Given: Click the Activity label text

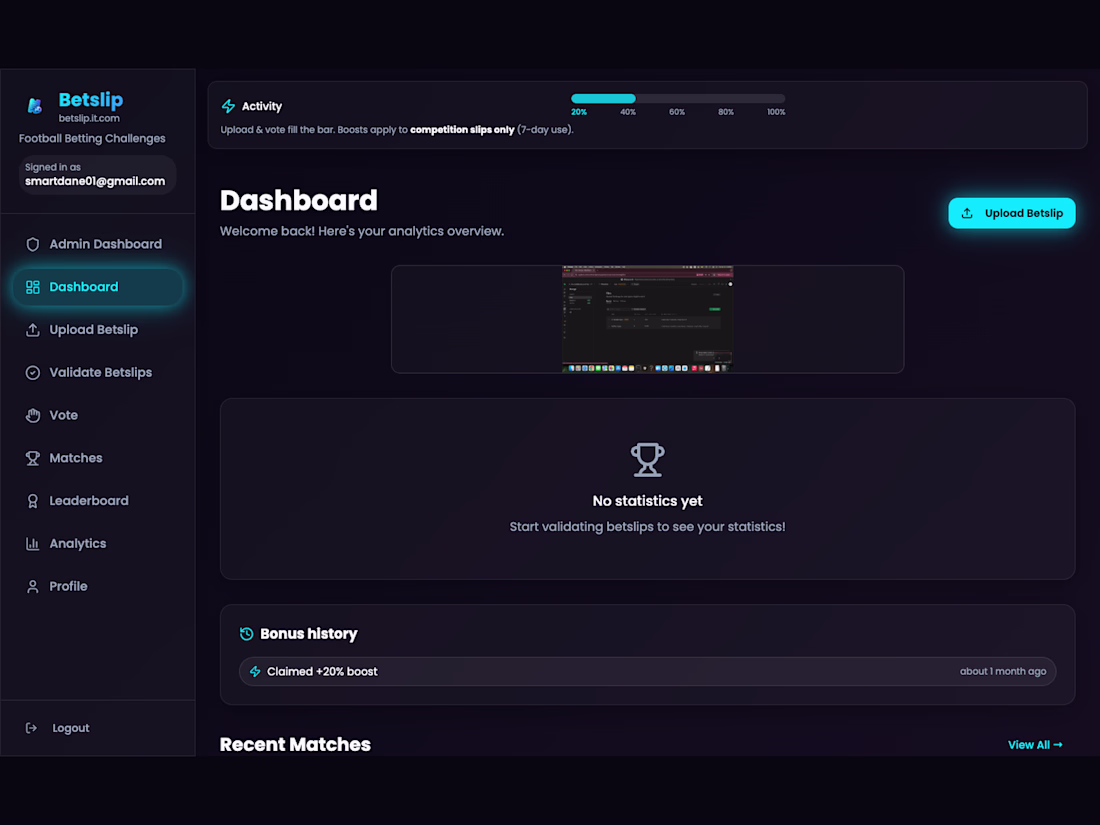Looking at the screenshot, I should [x=262, y=106].
